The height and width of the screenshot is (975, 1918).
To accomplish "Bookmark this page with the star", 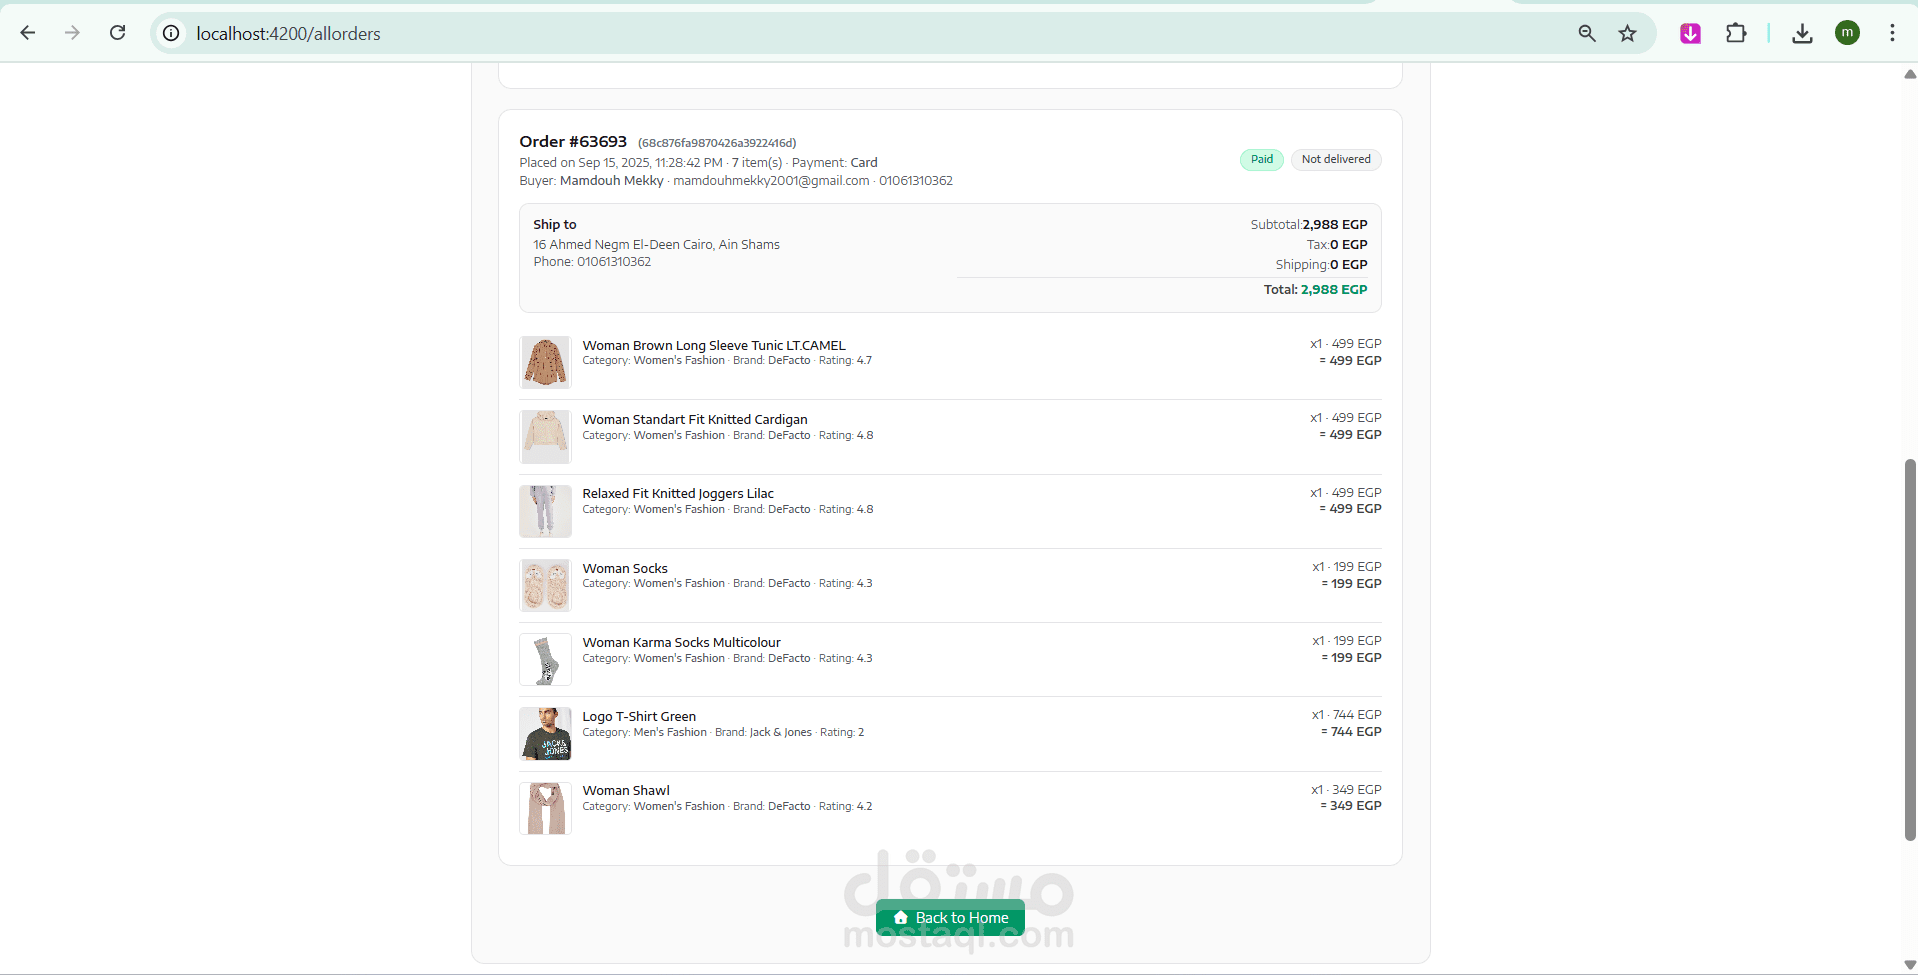I will click(x=1628, y=33).
